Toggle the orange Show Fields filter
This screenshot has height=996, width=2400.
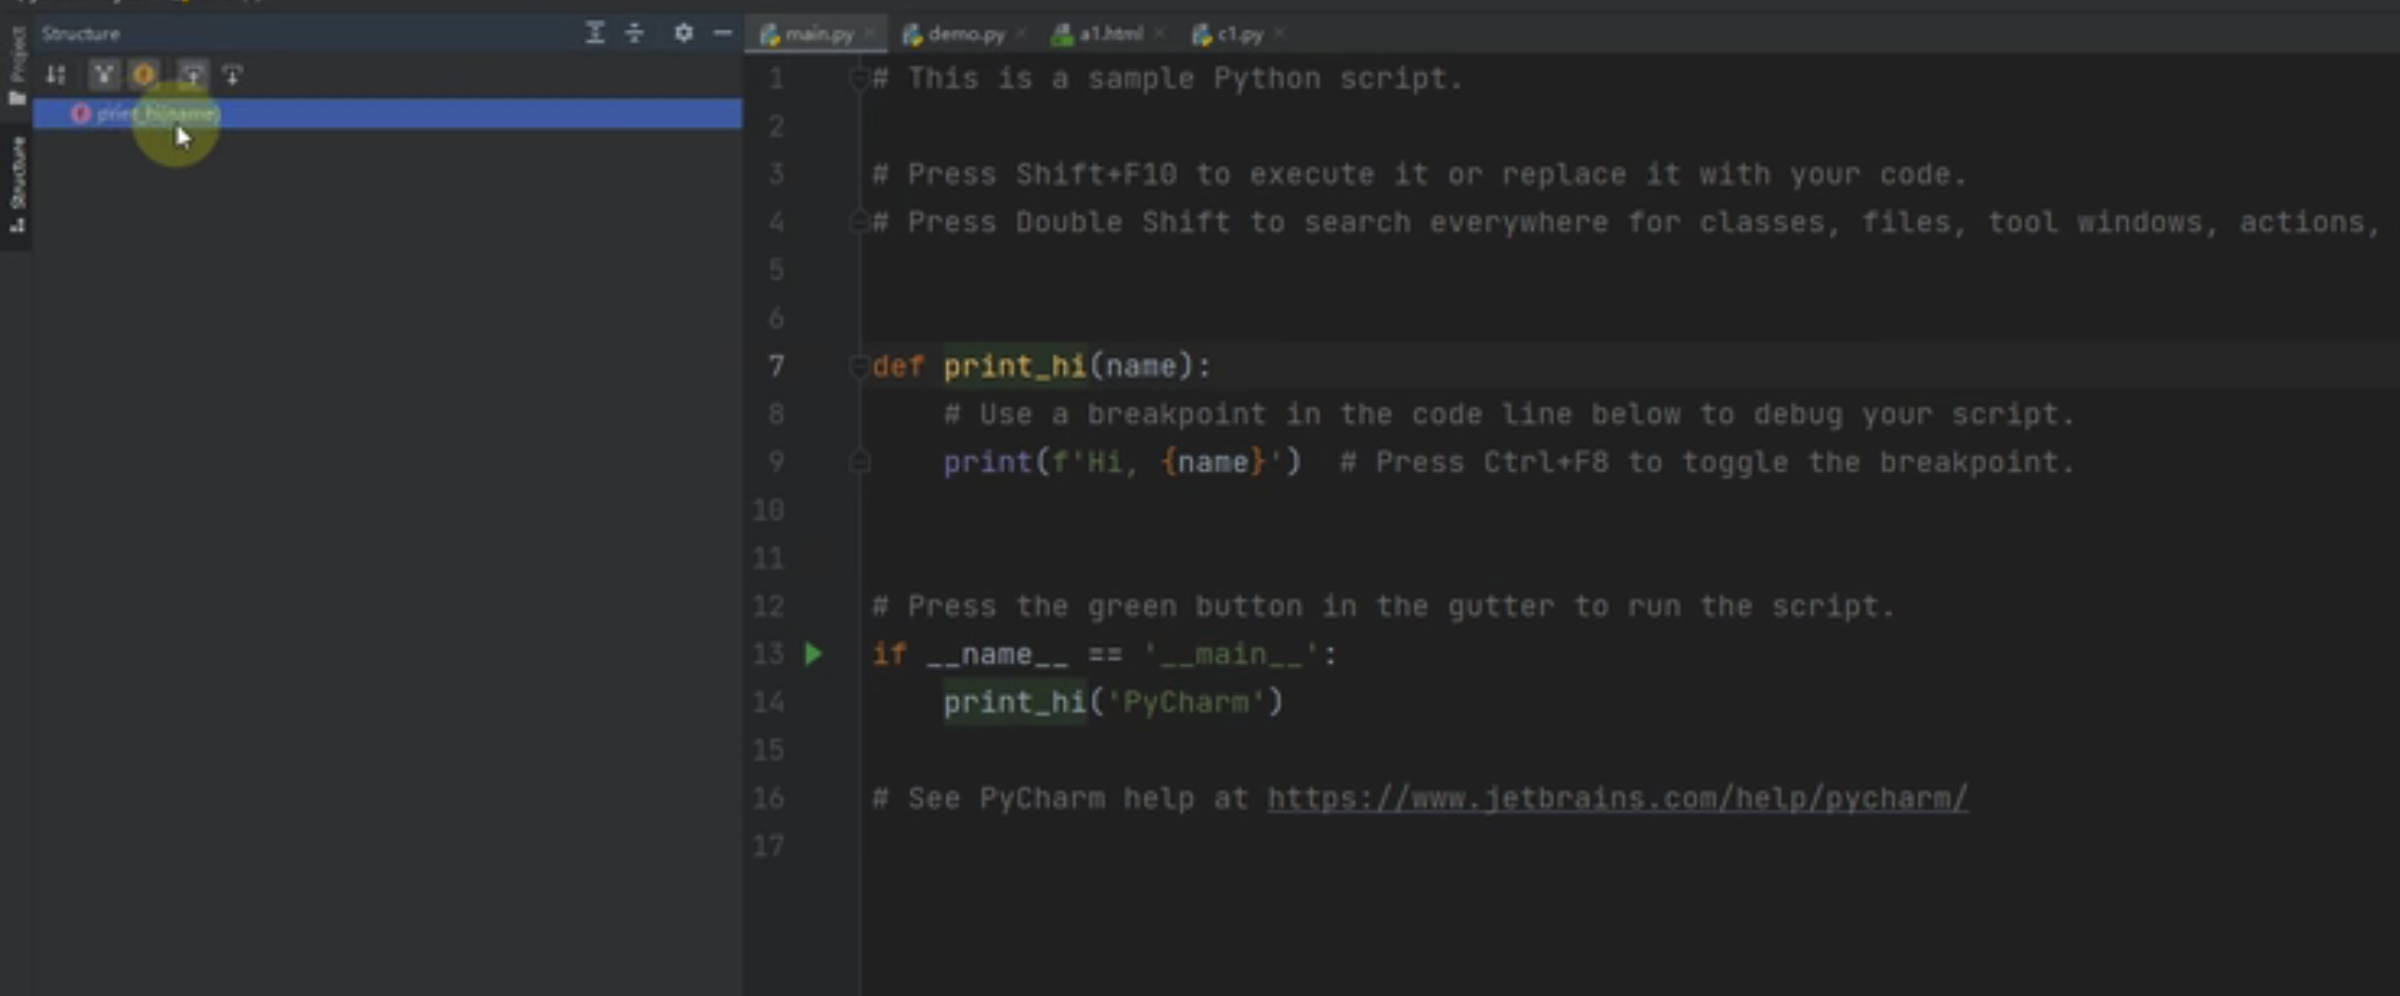point(144,74)
